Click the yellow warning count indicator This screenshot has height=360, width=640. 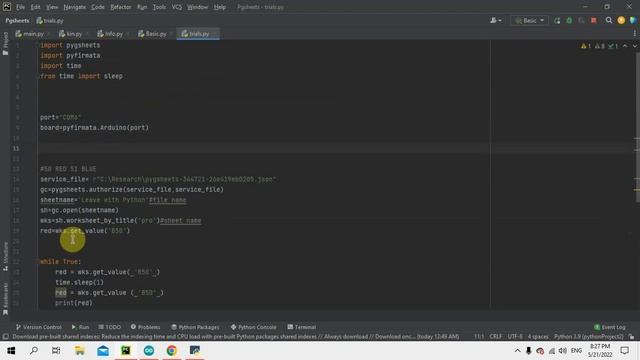pyautogui.click(x=586, y=46)
